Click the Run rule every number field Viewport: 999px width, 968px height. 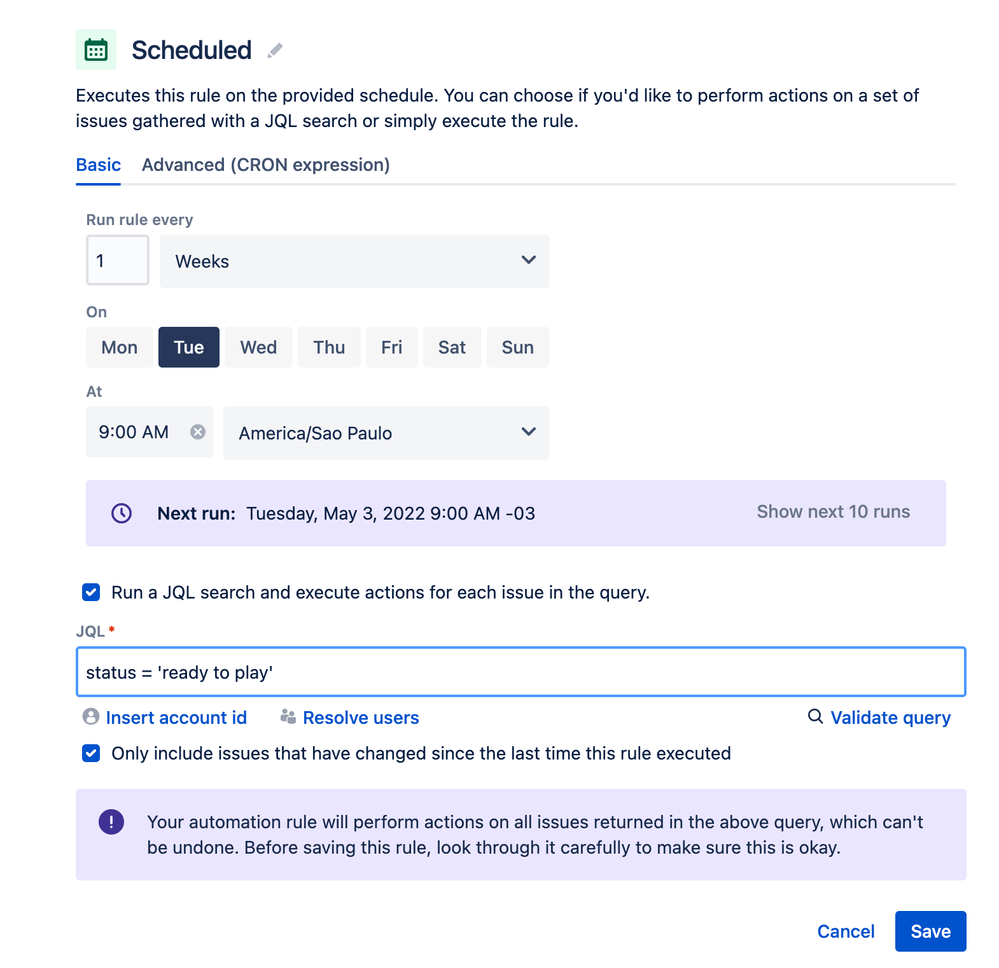tap(118, 260)
